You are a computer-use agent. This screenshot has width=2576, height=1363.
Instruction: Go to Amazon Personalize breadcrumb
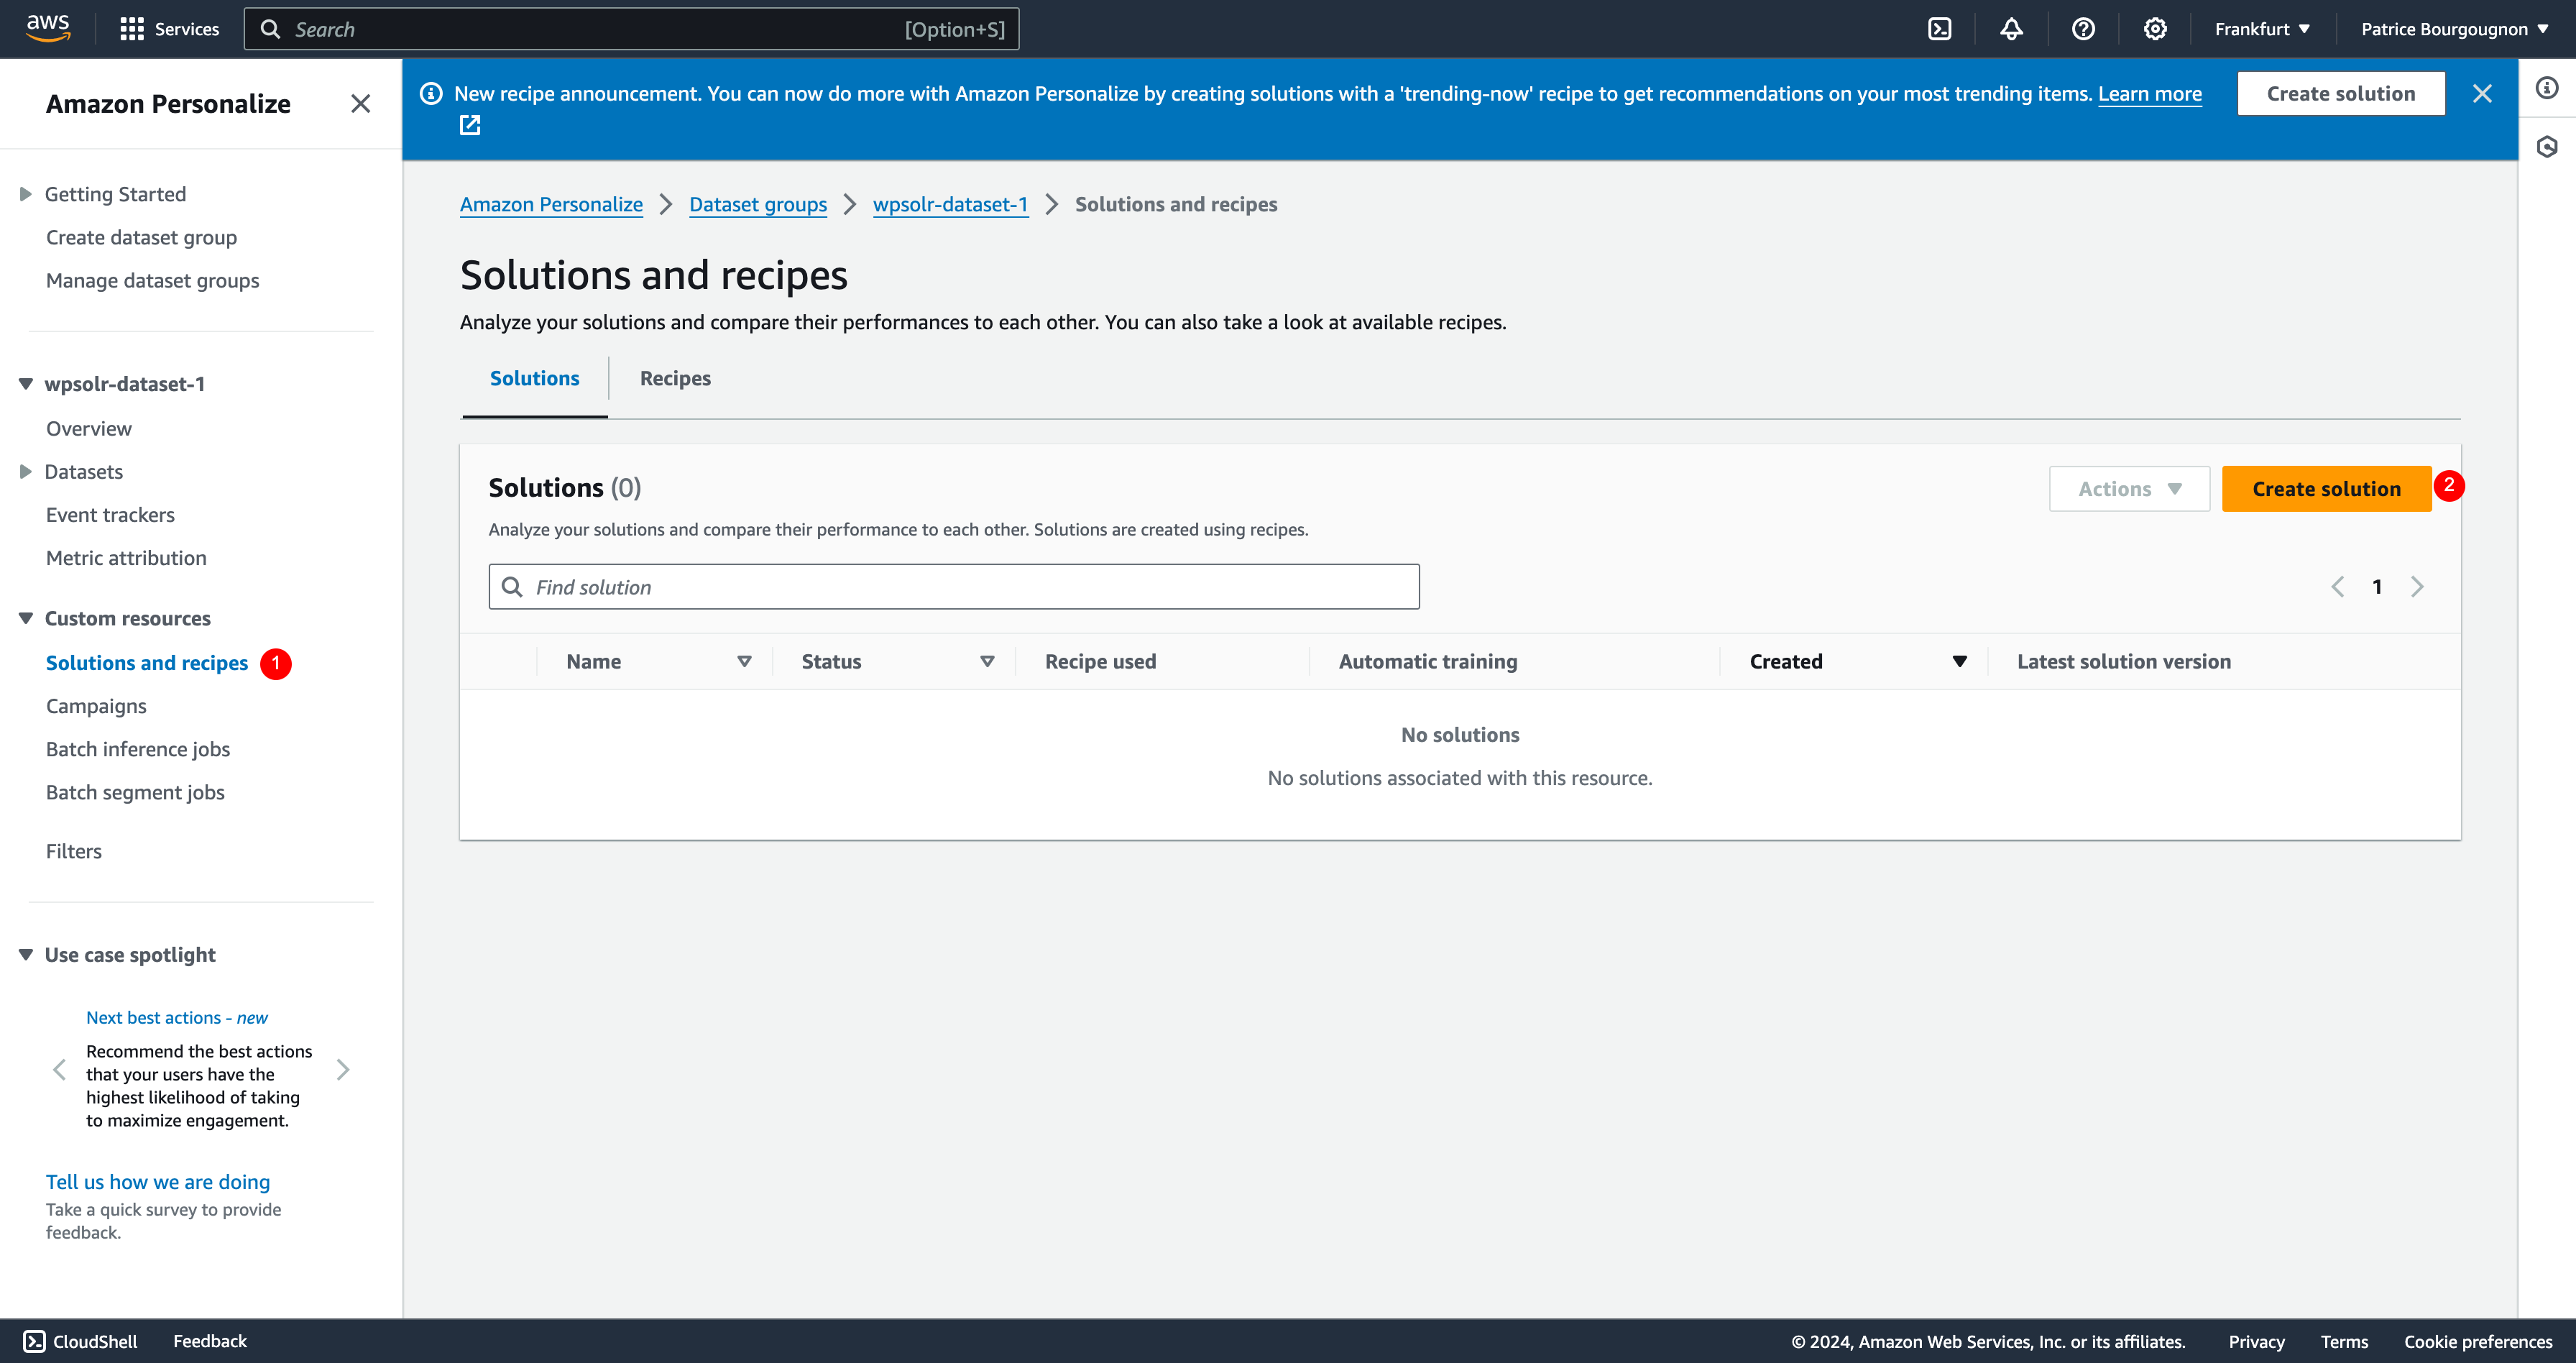pos(551,204)
